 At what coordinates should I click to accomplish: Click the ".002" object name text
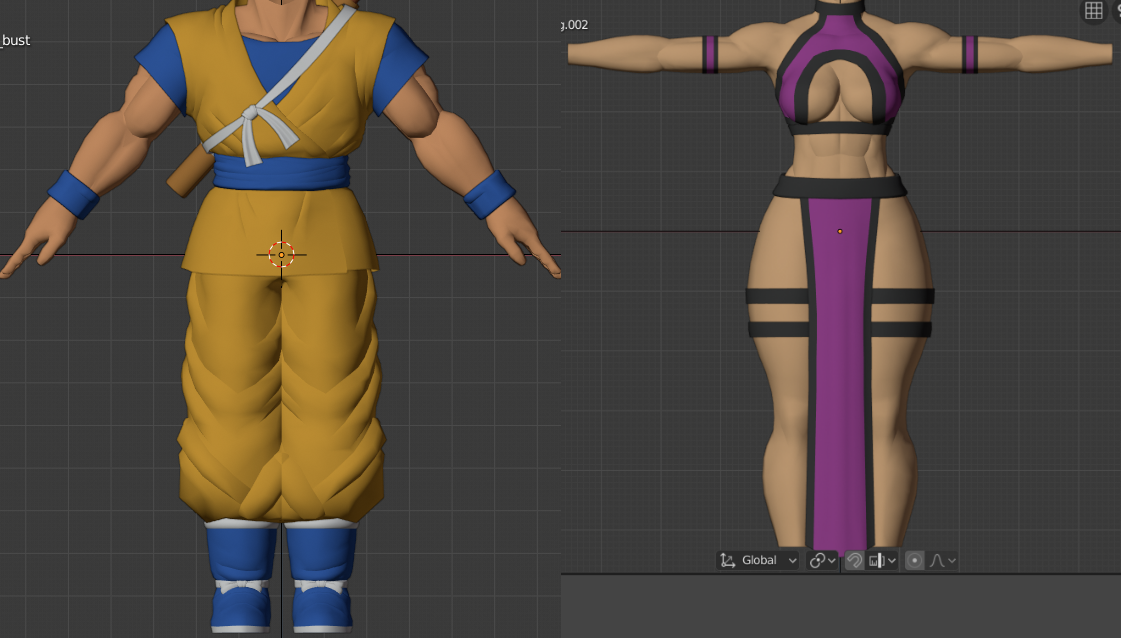(575, 25)
